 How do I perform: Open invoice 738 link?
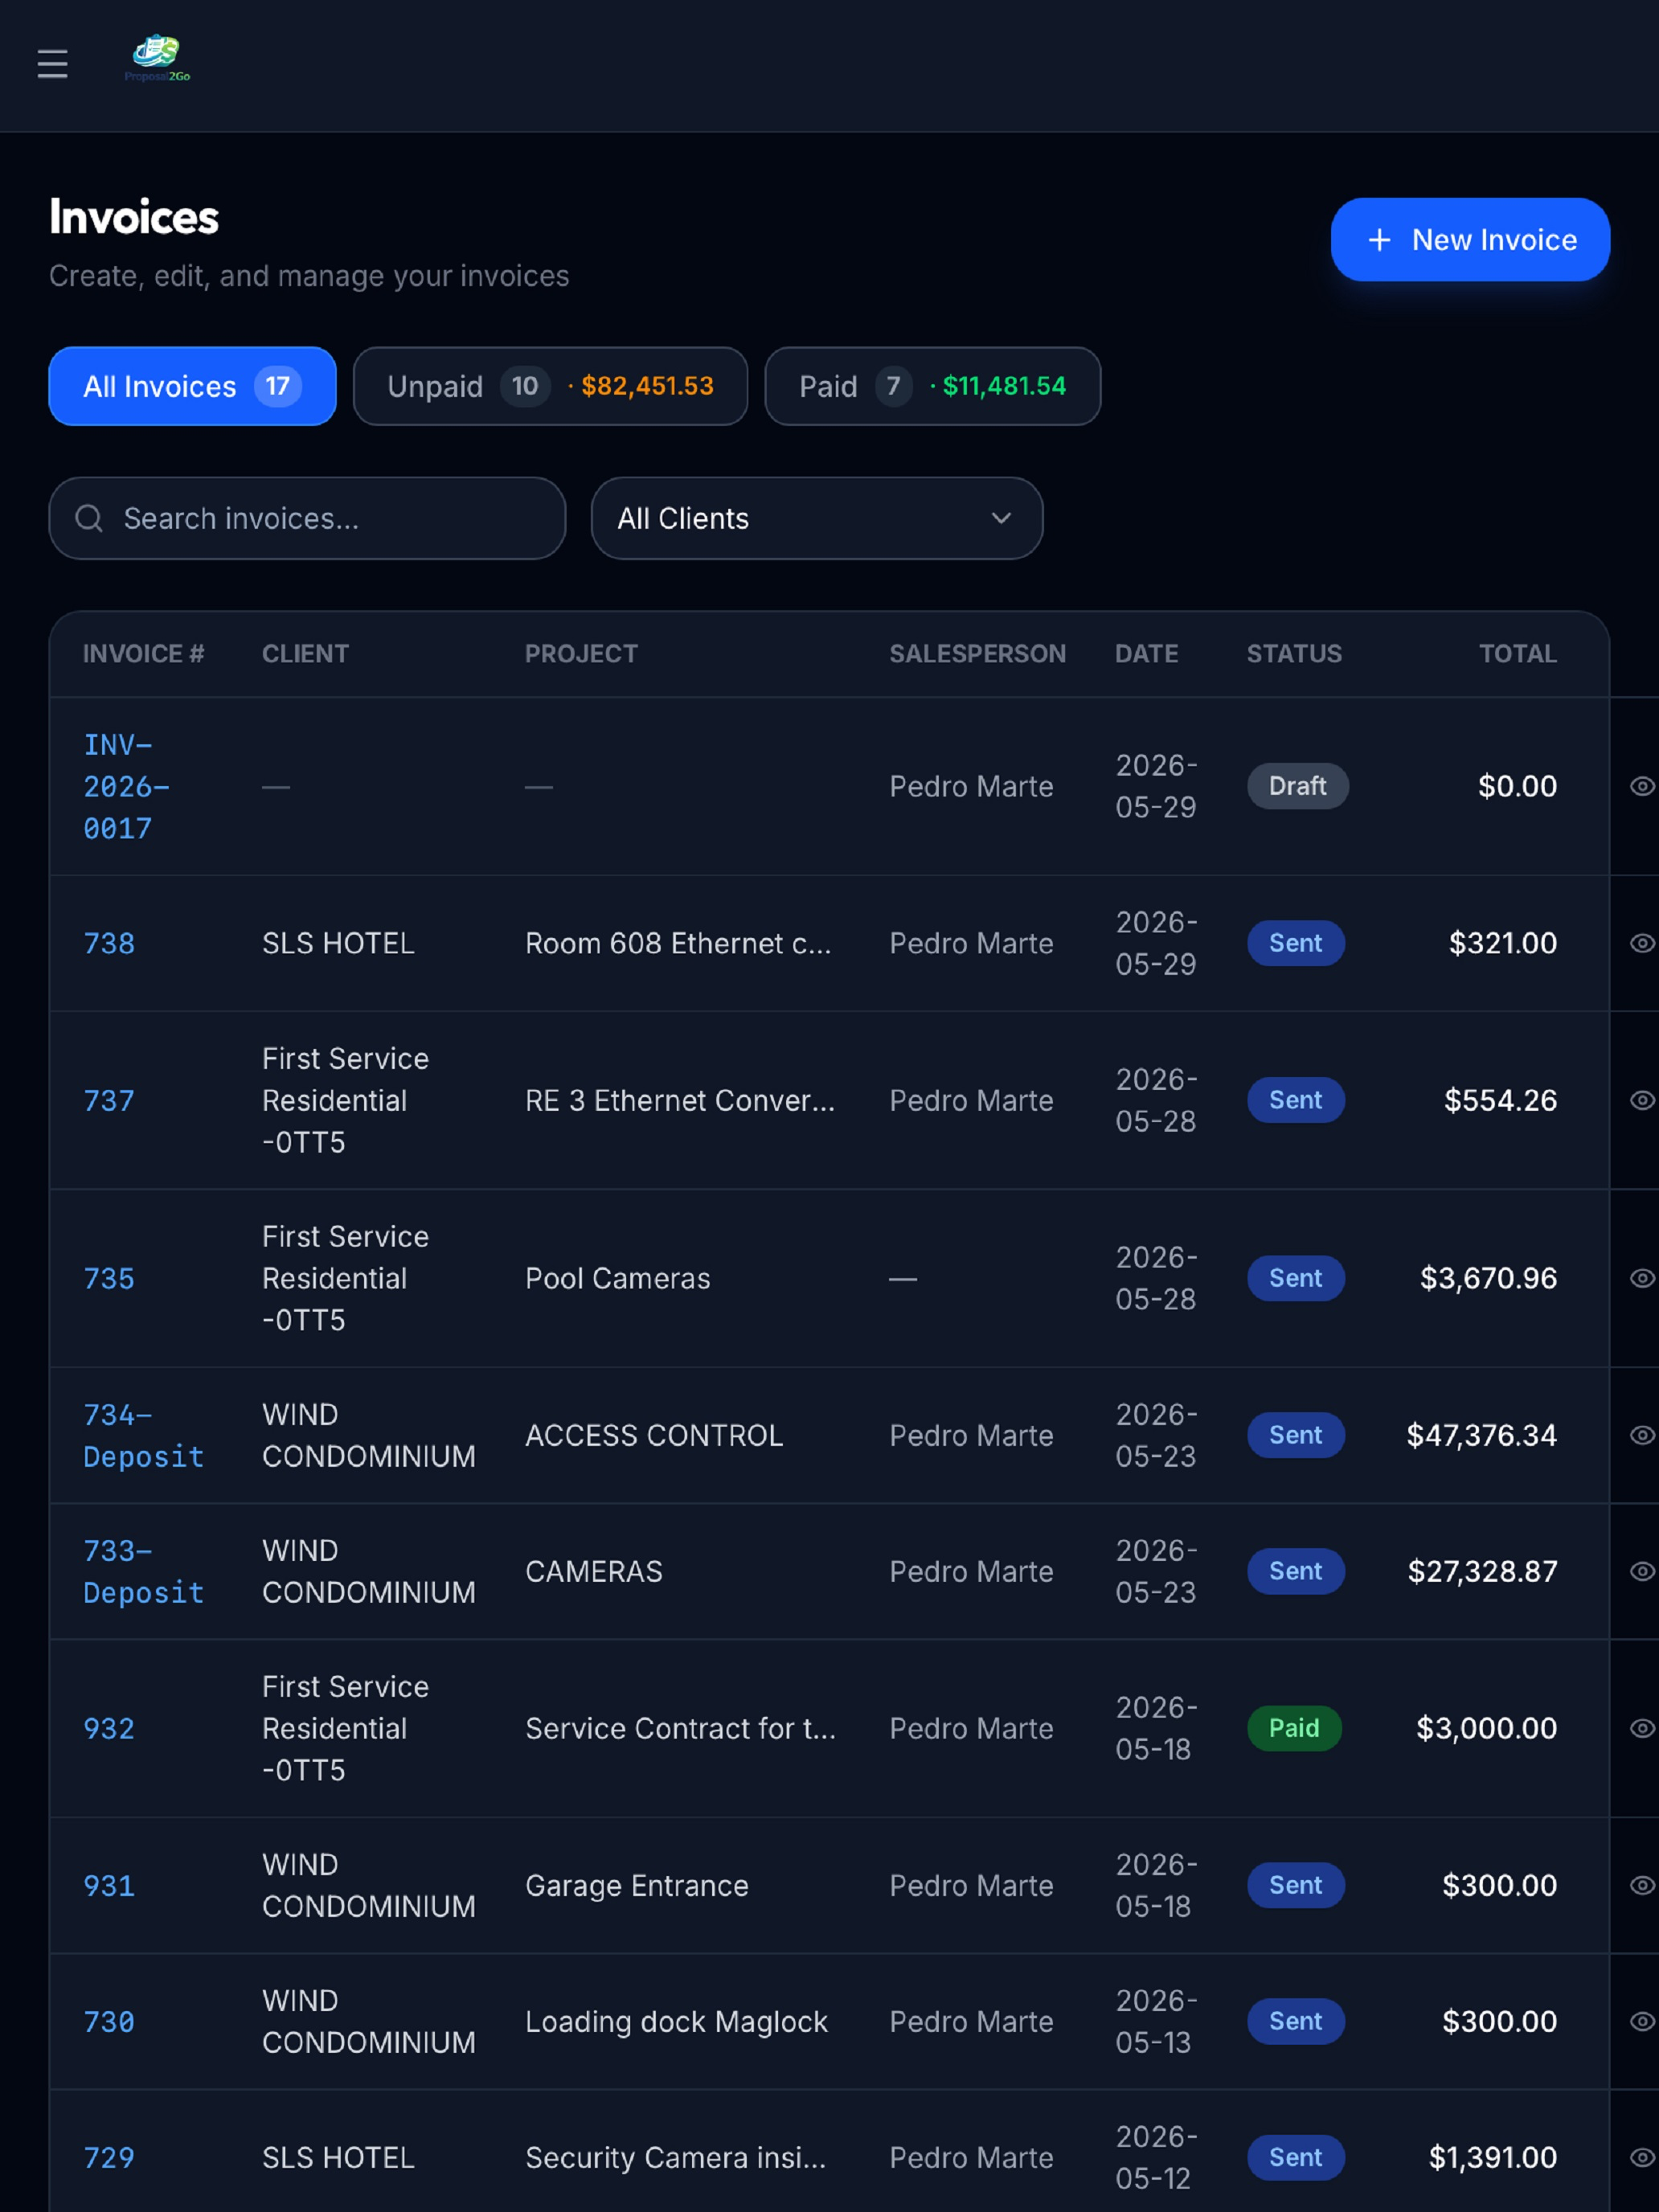point(108,943)
